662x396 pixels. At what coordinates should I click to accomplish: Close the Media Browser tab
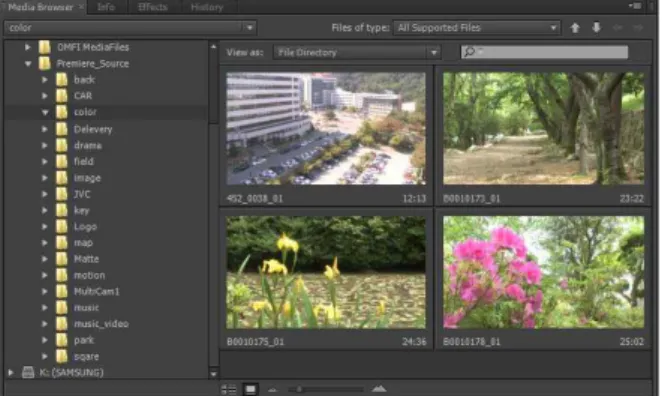point(81,7)
